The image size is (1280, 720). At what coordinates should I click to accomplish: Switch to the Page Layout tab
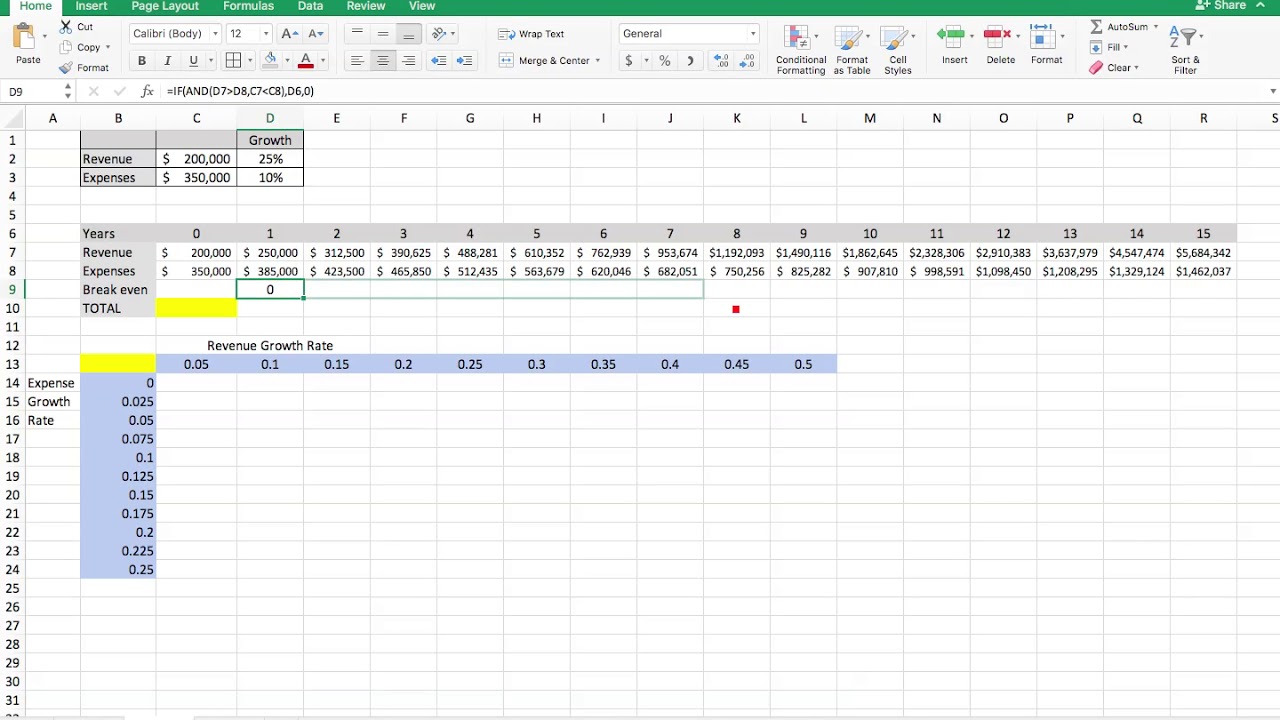point(165,6)
